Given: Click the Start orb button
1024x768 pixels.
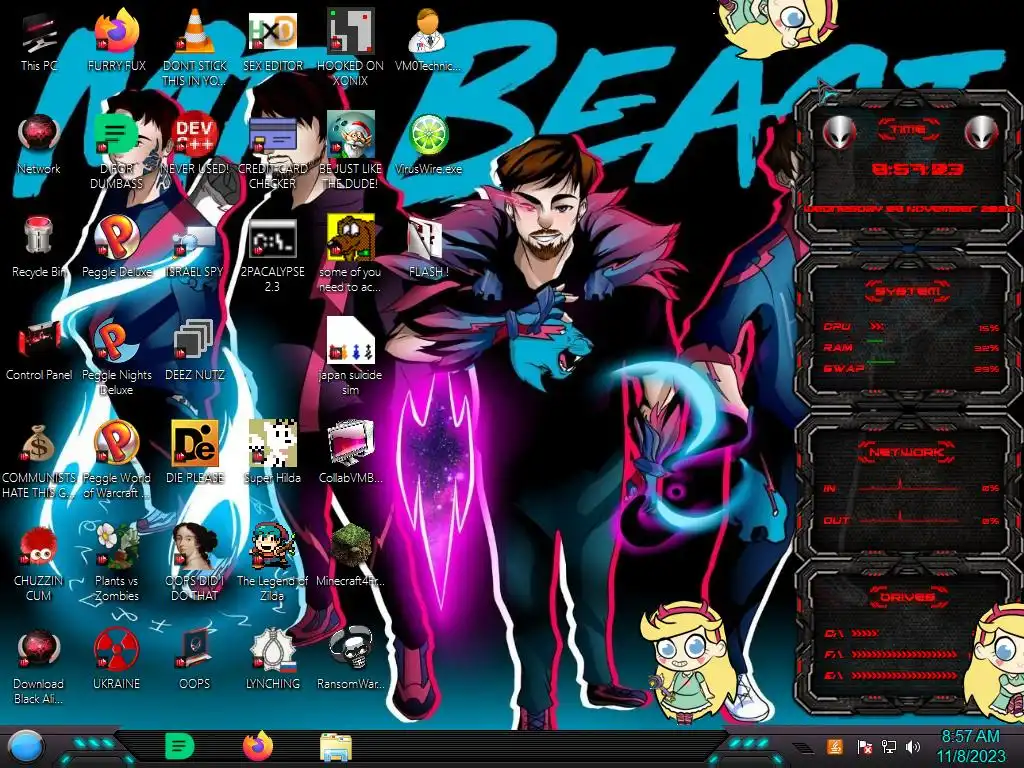Looking at the screenshot, I should click(x=25, y=746).
